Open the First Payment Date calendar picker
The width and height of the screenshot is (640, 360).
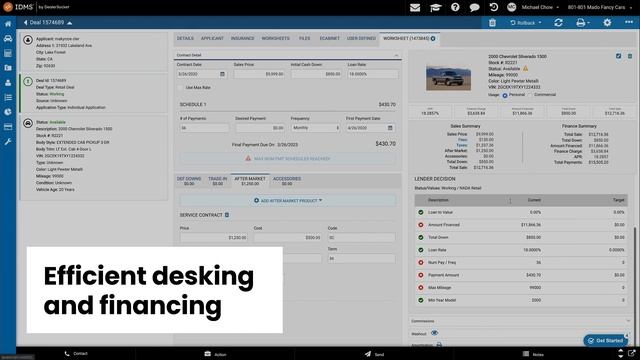point(390,128)
